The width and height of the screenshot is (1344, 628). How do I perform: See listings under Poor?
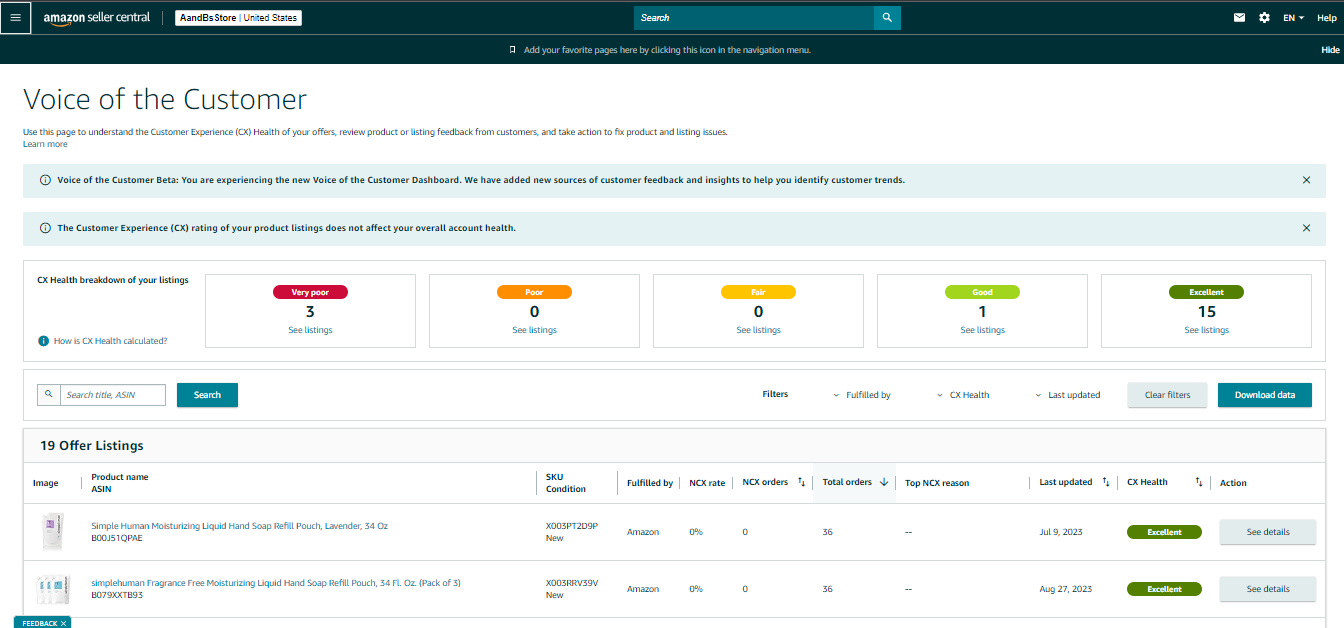click(x=534, y=330)
